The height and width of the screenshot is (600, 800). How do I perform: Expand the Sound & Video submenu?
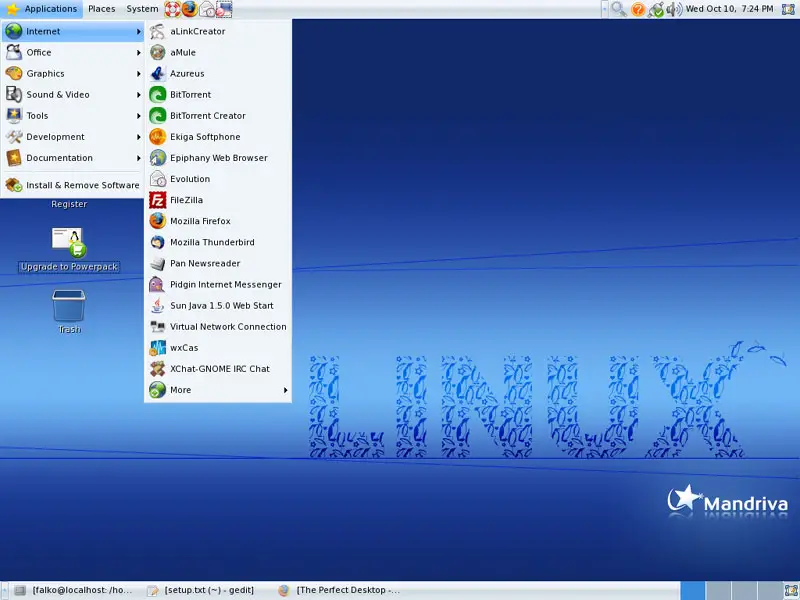coord(58,95)
